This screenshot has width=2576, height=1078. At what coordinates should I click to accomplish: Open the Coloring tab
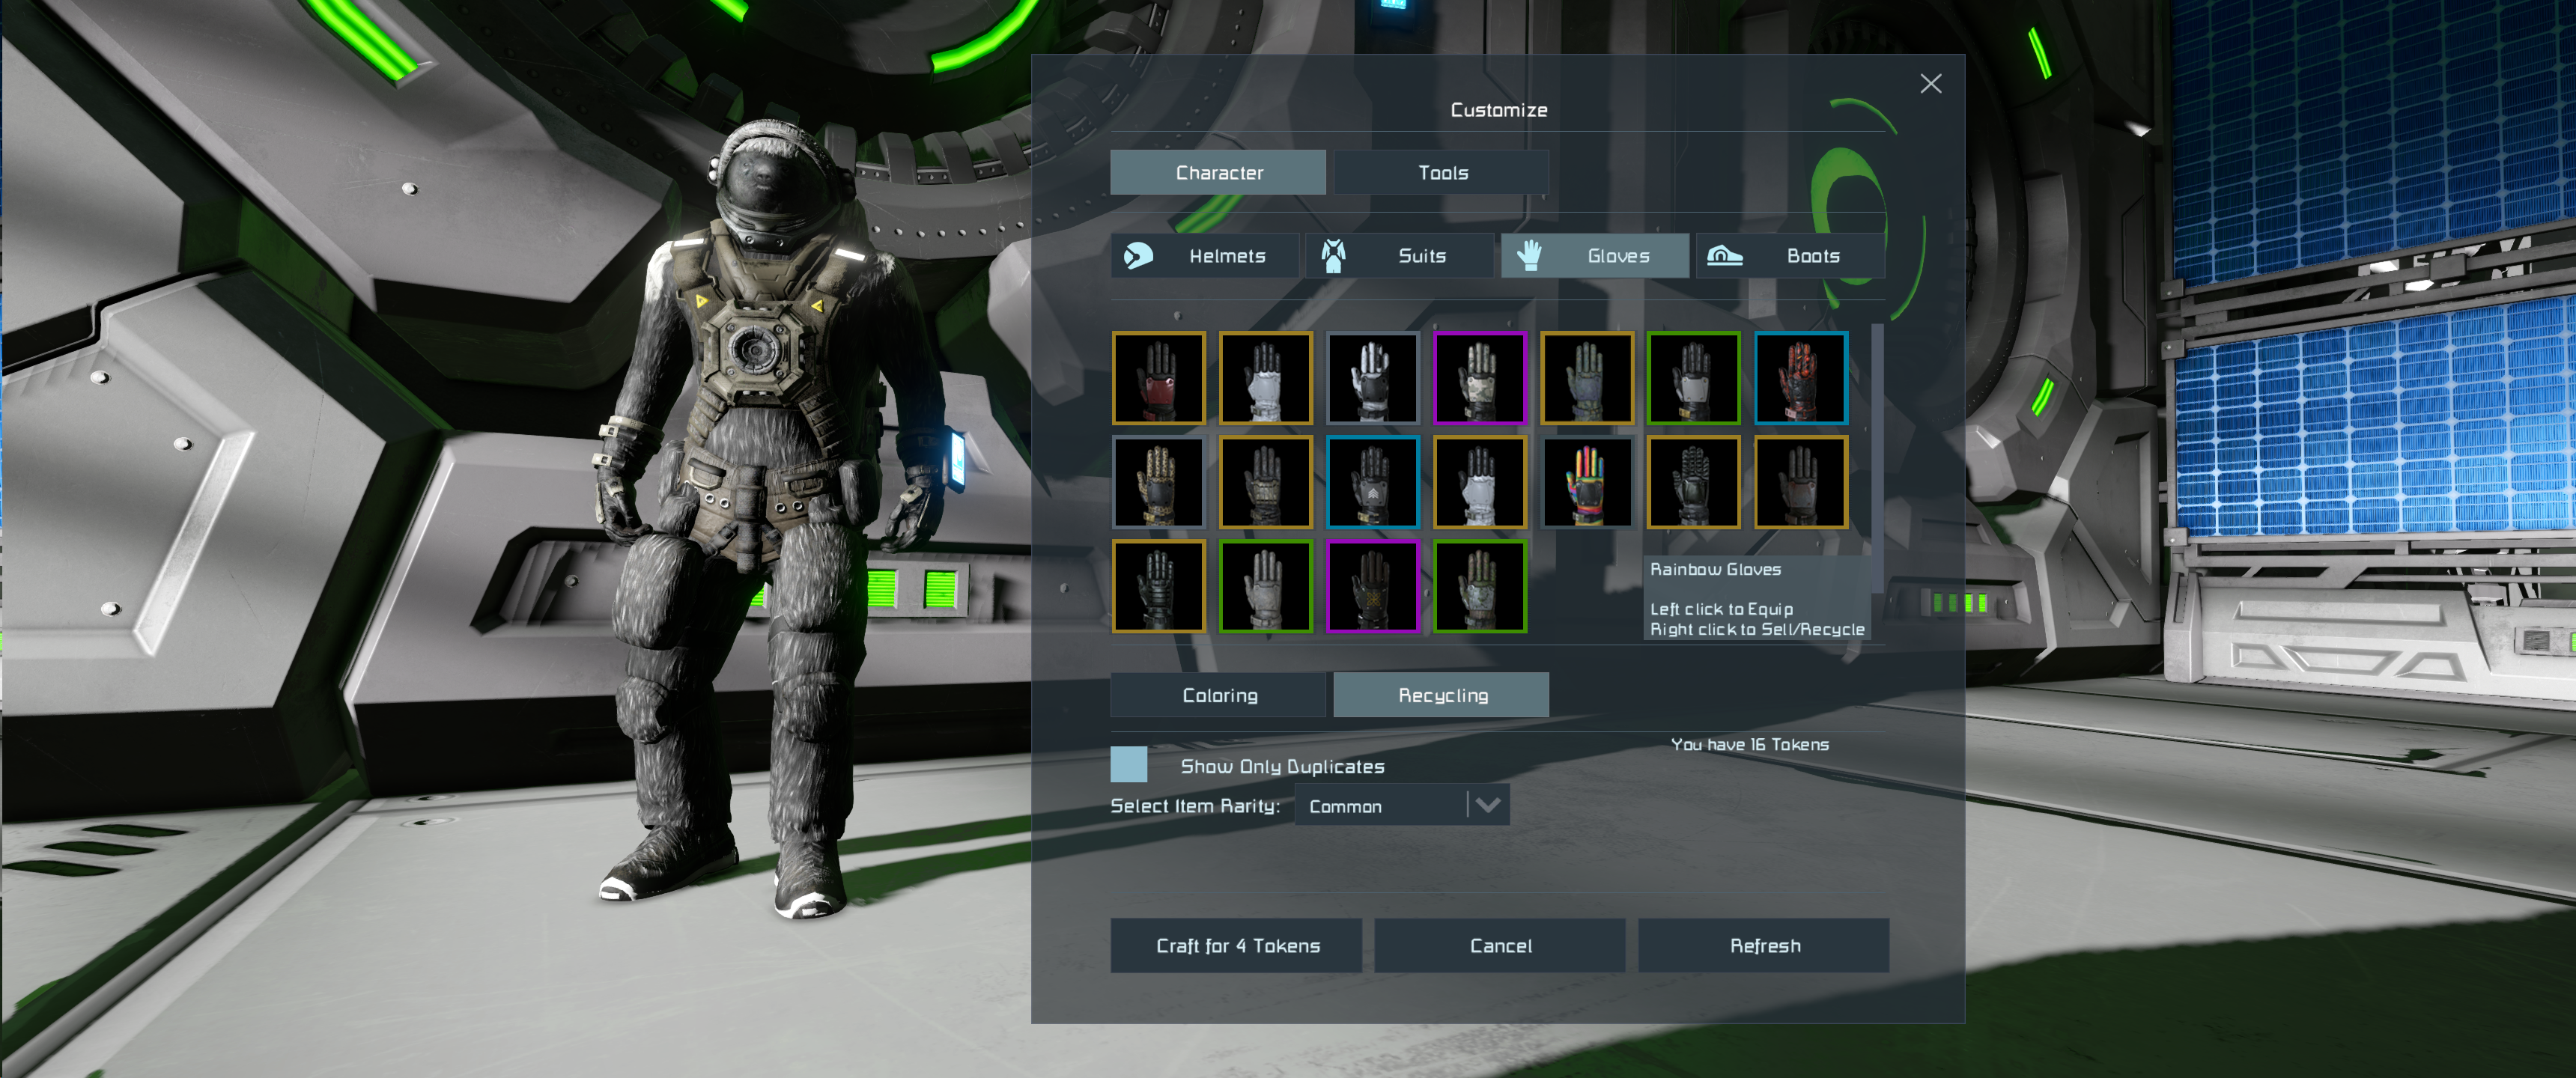pyautogui.click(x=1218, y=695)
